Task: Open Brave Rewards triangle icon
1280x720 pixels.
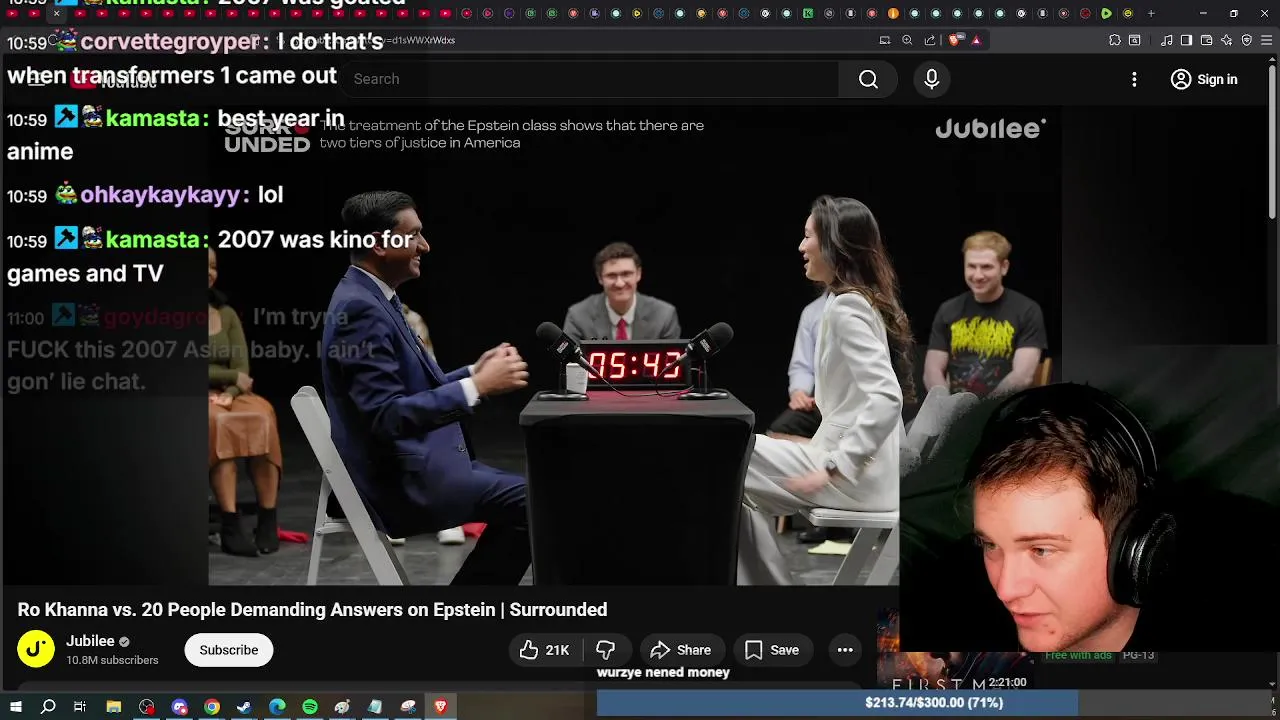Action: point(976,40)
